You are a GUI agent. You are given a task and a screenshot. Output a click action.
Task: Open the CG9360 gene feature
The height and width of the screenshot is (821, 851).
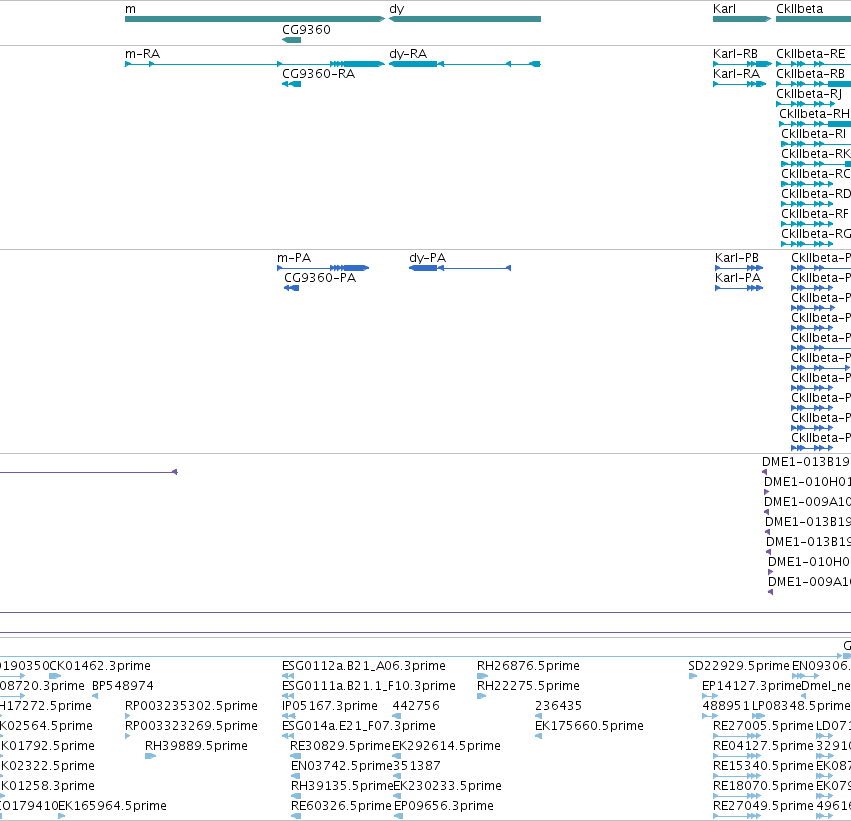tap(291, 40)
